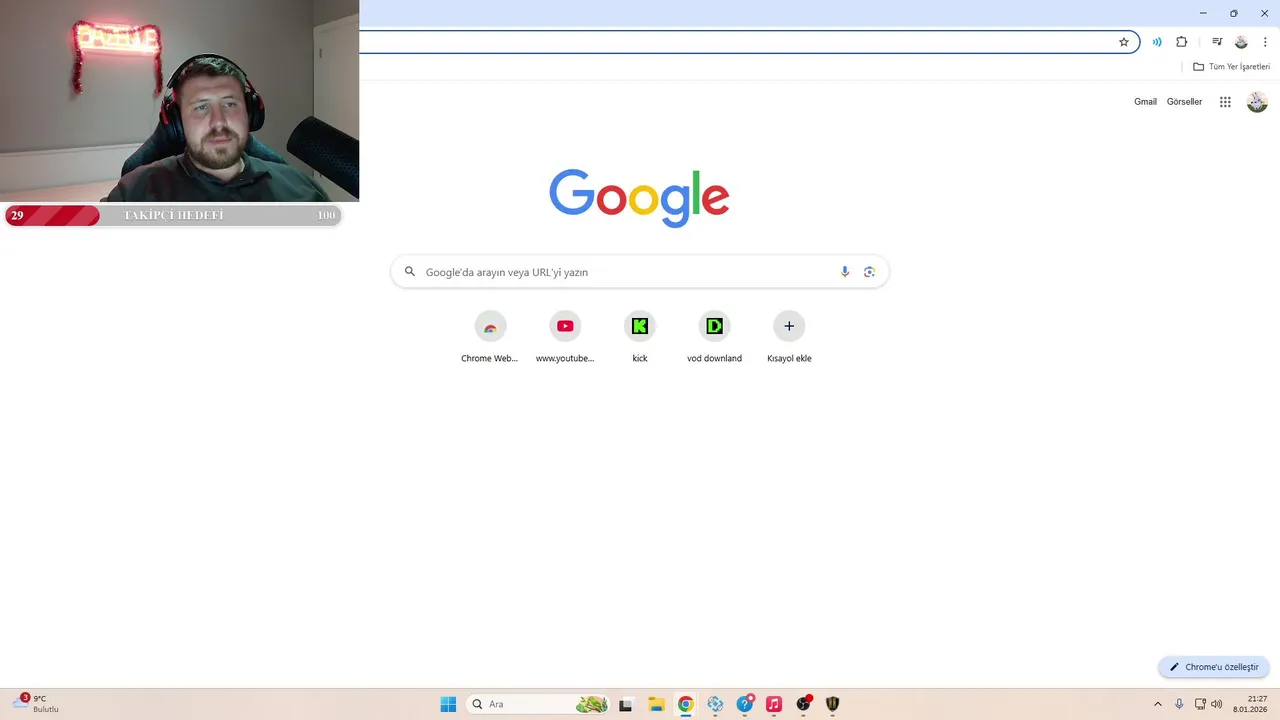The image size is (1280, 720).
Task: Bookmark this page with the star icon
Action: 1124,42
